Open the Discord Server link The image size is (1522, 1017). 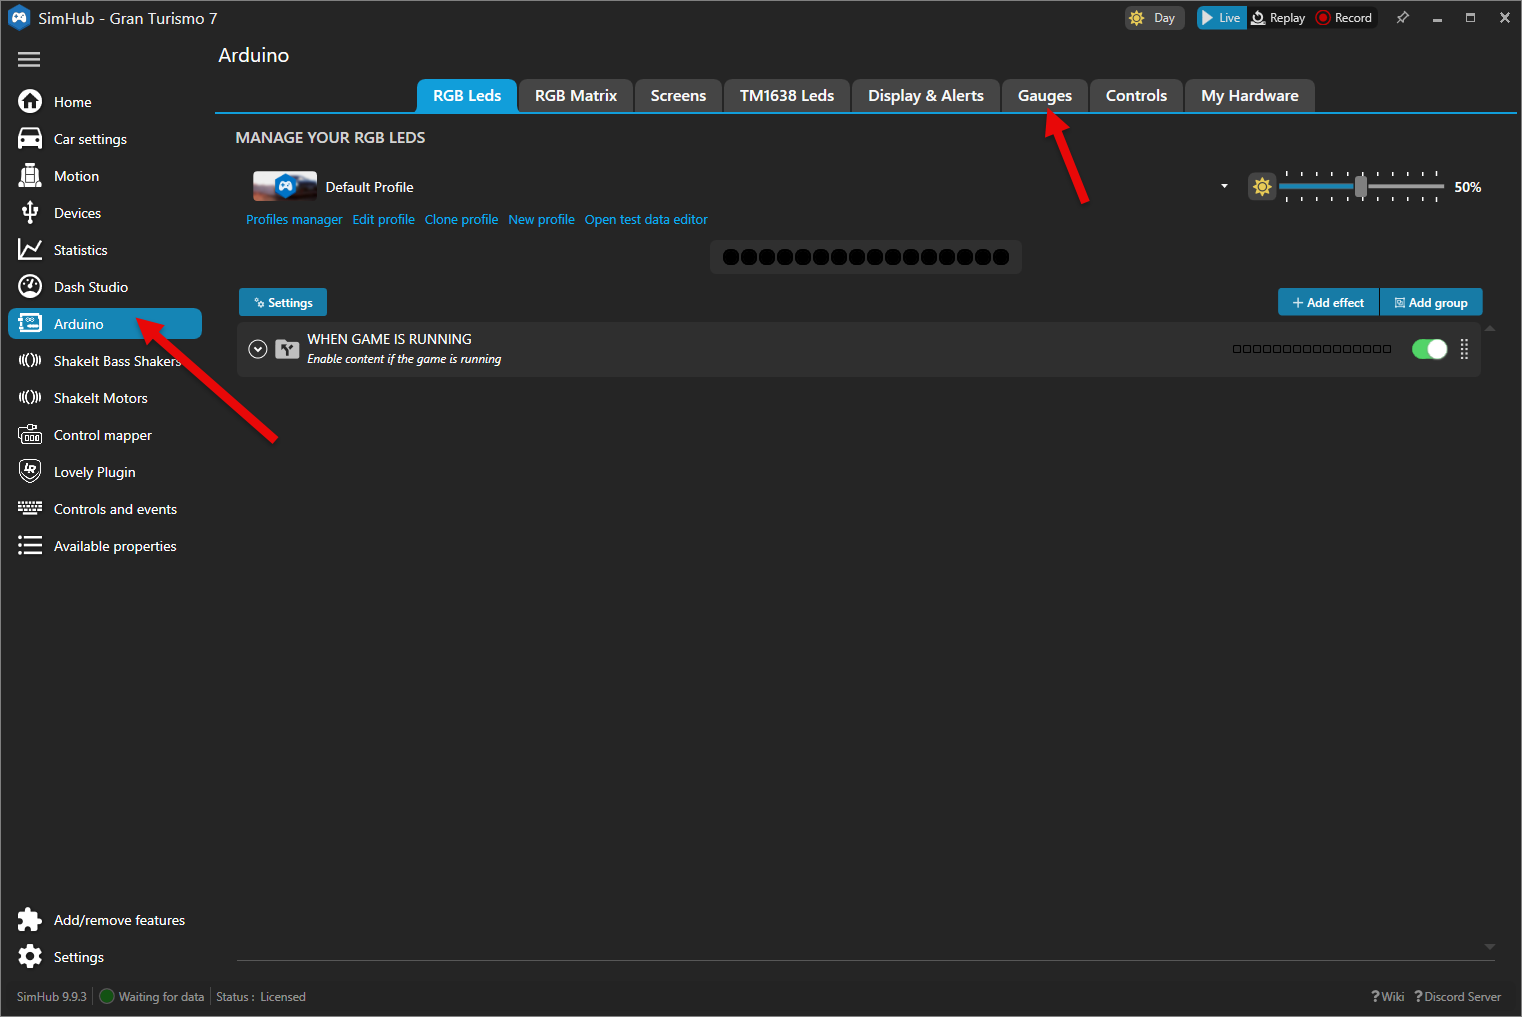click(x=1457, y=996)
